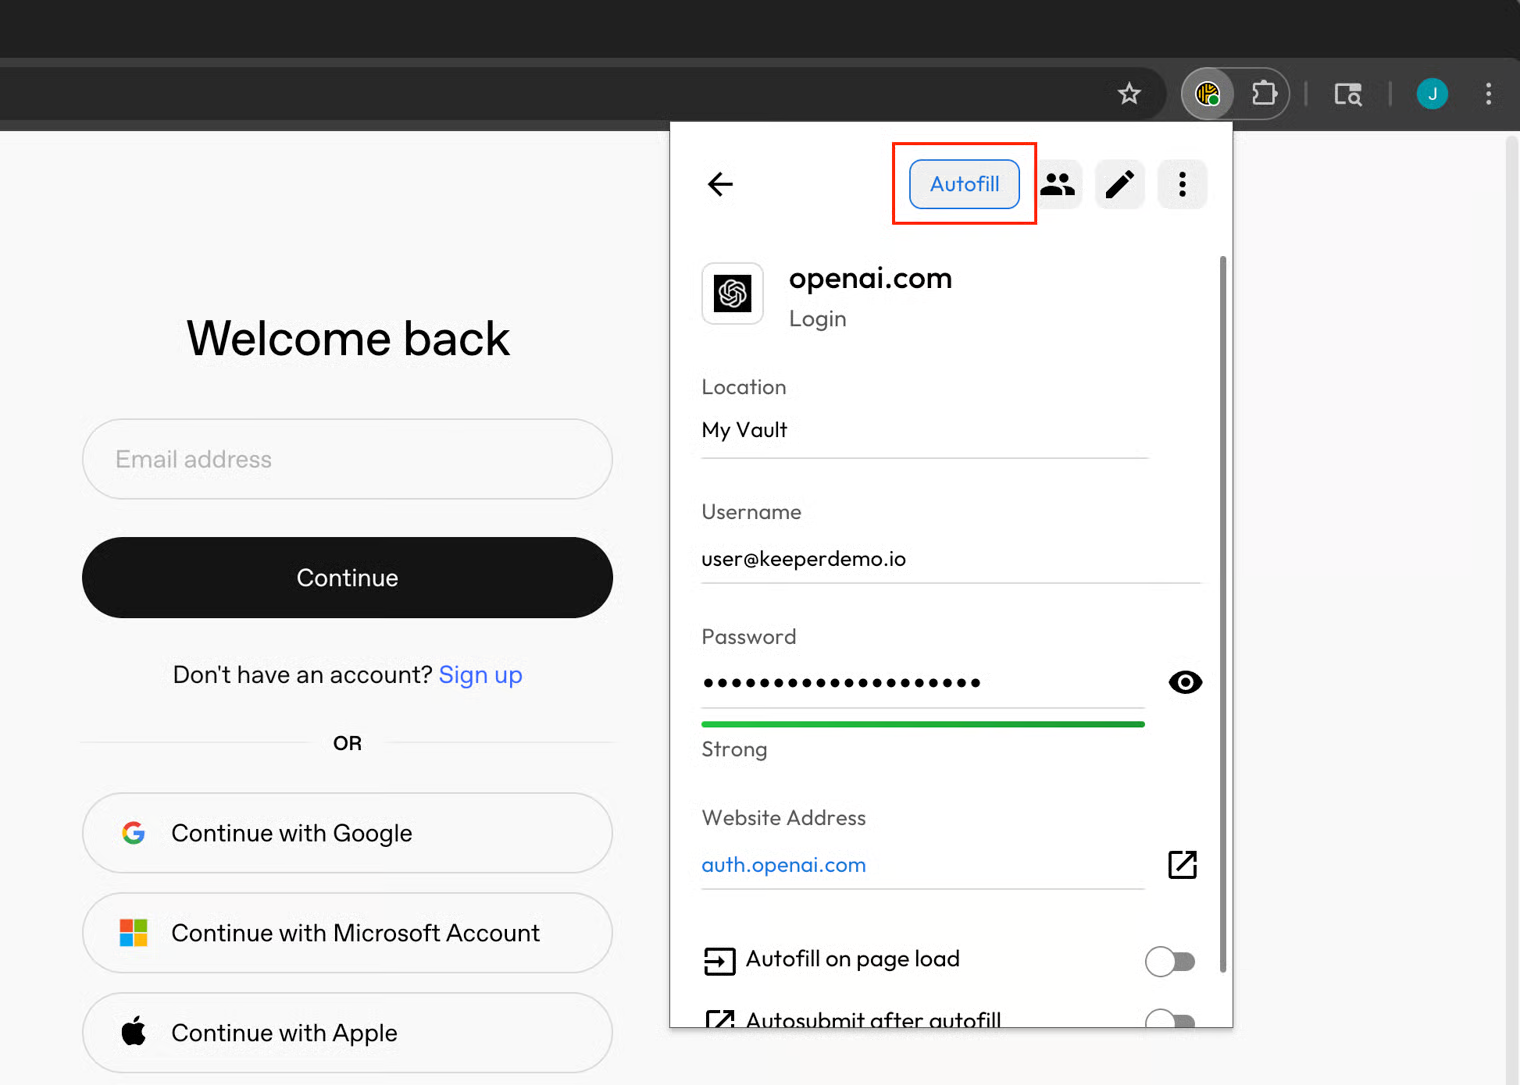Click into the Email address field

tap(347, 459)
